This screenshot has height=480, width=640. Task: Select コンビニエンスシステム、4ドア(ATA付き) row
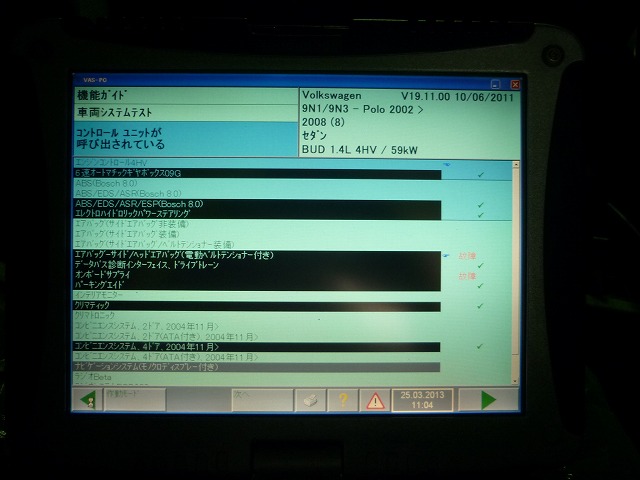(x=257, y=357)
